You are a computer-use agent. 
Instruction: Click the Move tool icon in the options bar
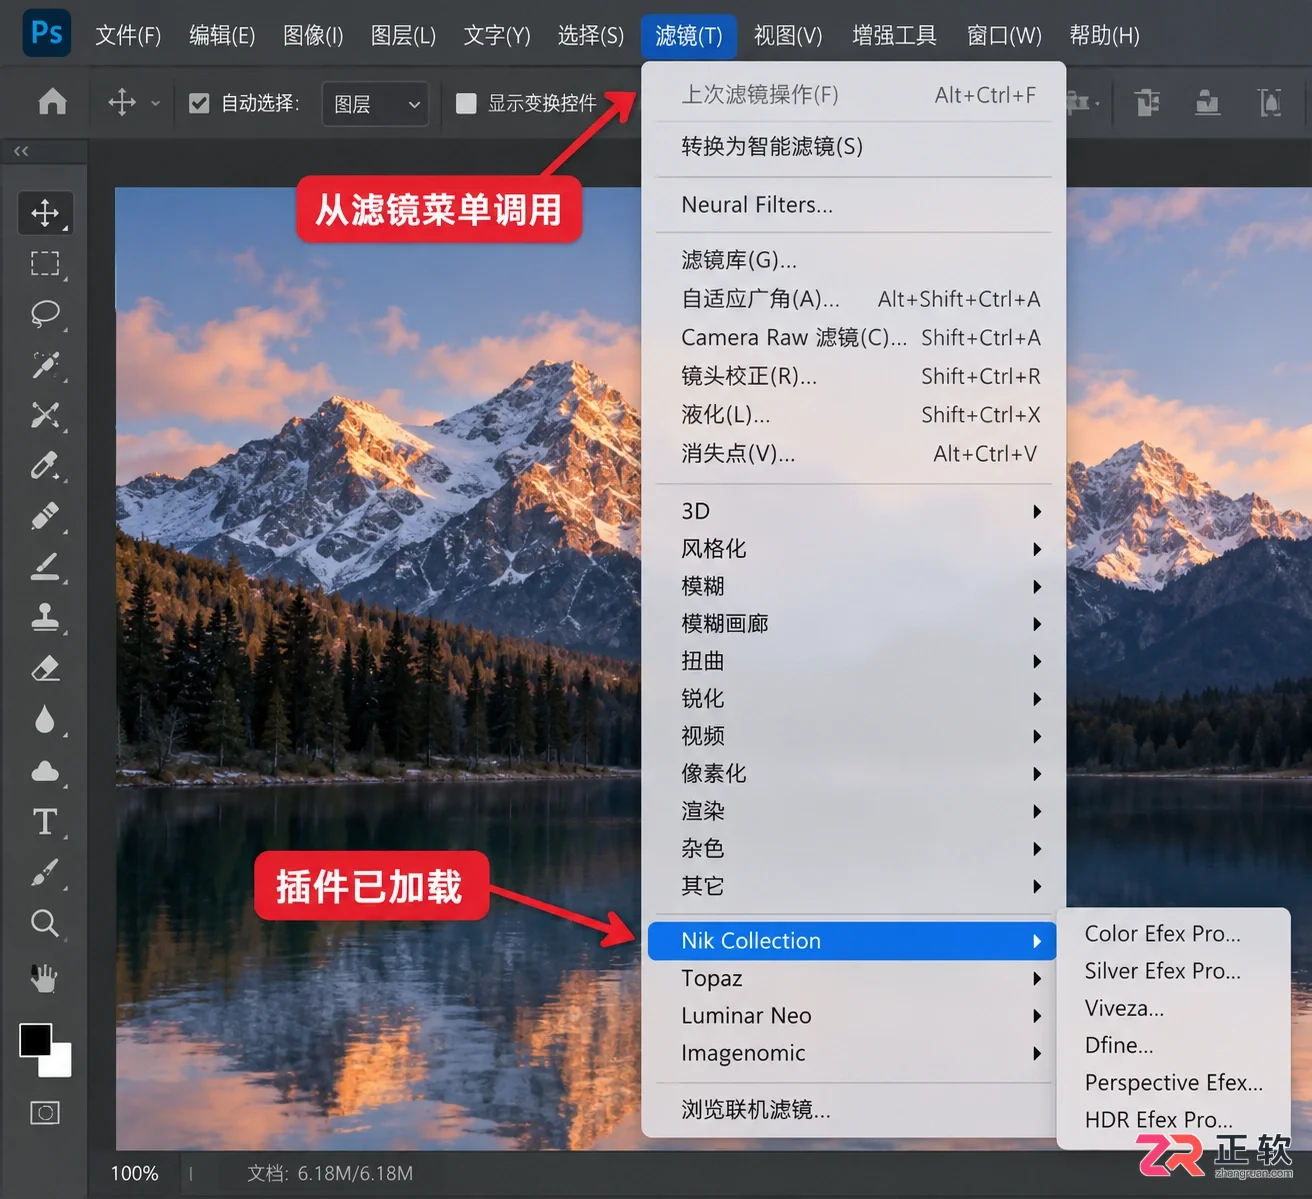(x=122, y=102)
